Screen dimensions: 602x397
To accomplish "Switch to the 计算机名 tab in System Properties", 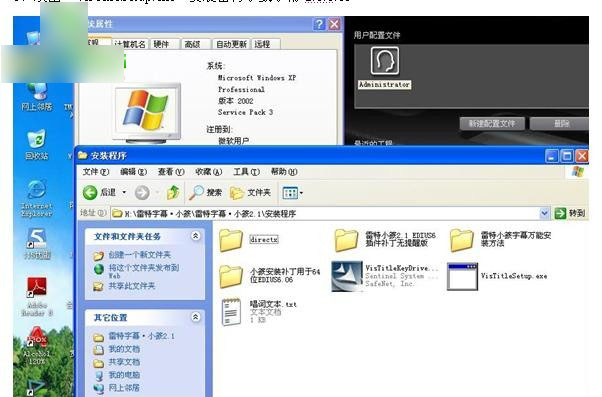I will tap(131, 44).
